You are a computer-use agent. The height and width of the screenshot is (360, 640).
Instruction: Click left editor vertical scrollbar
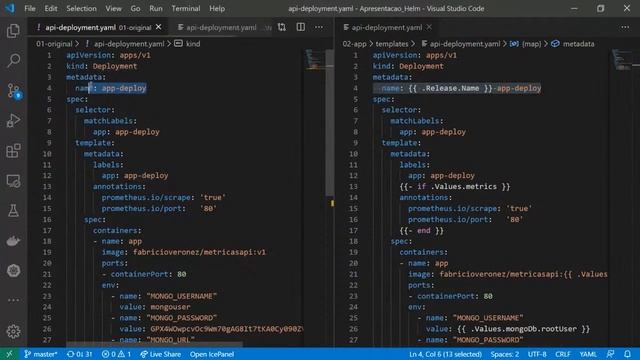[x=329, y=122]
